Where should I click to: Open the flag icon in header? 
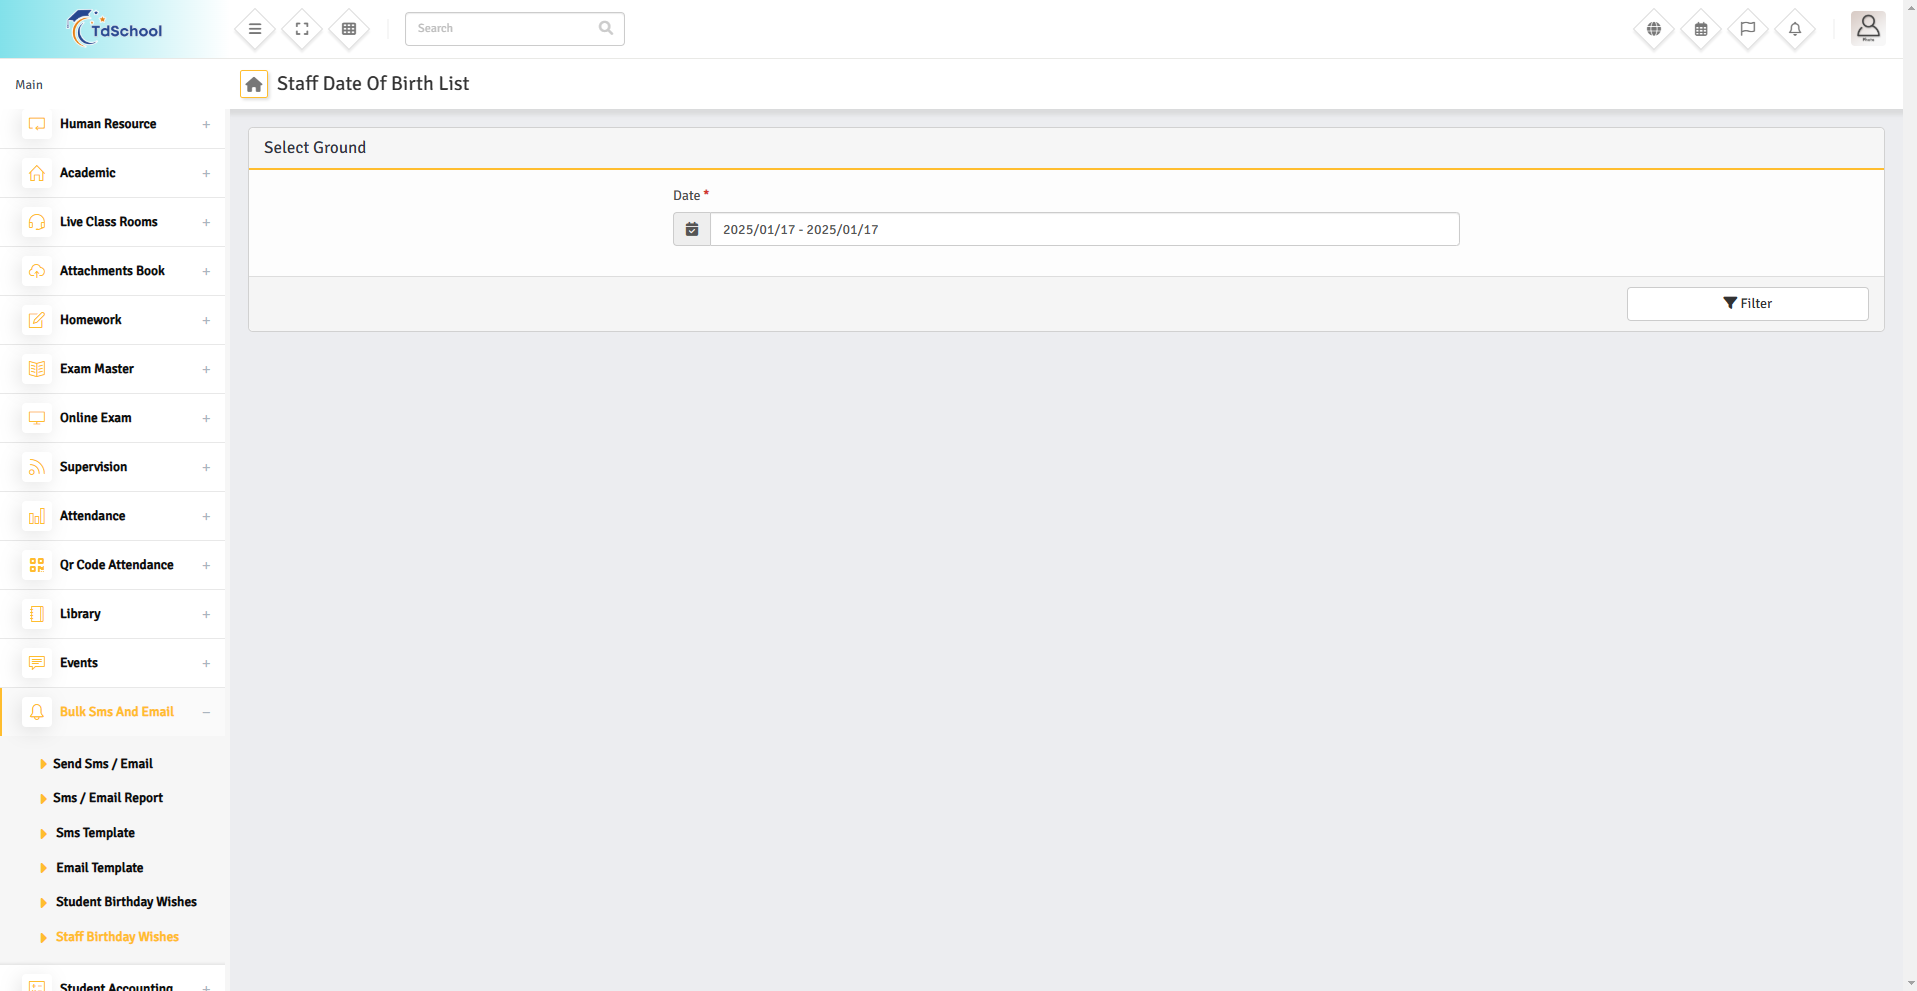click(1748, 29)
